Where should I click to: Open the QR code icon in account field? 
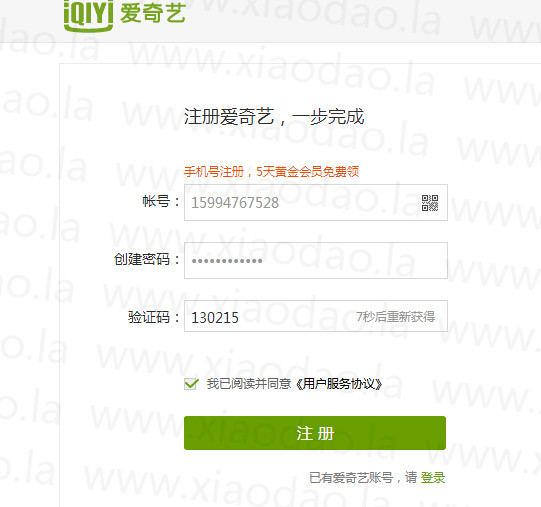(430, 203)
